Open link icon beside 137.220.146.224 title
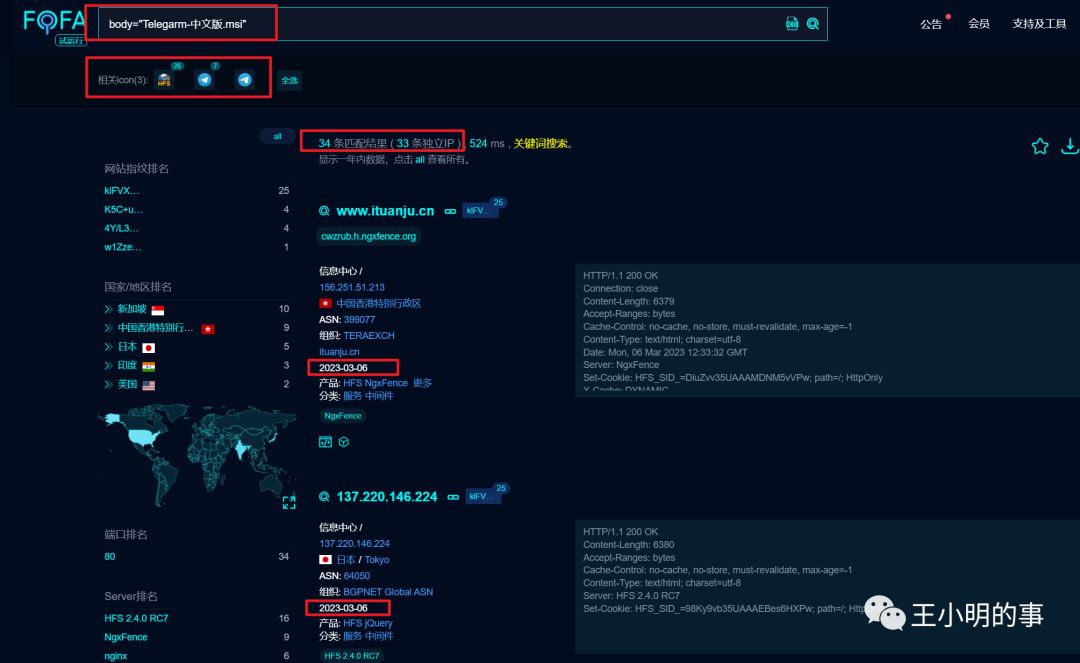 [x=453, y=497]
